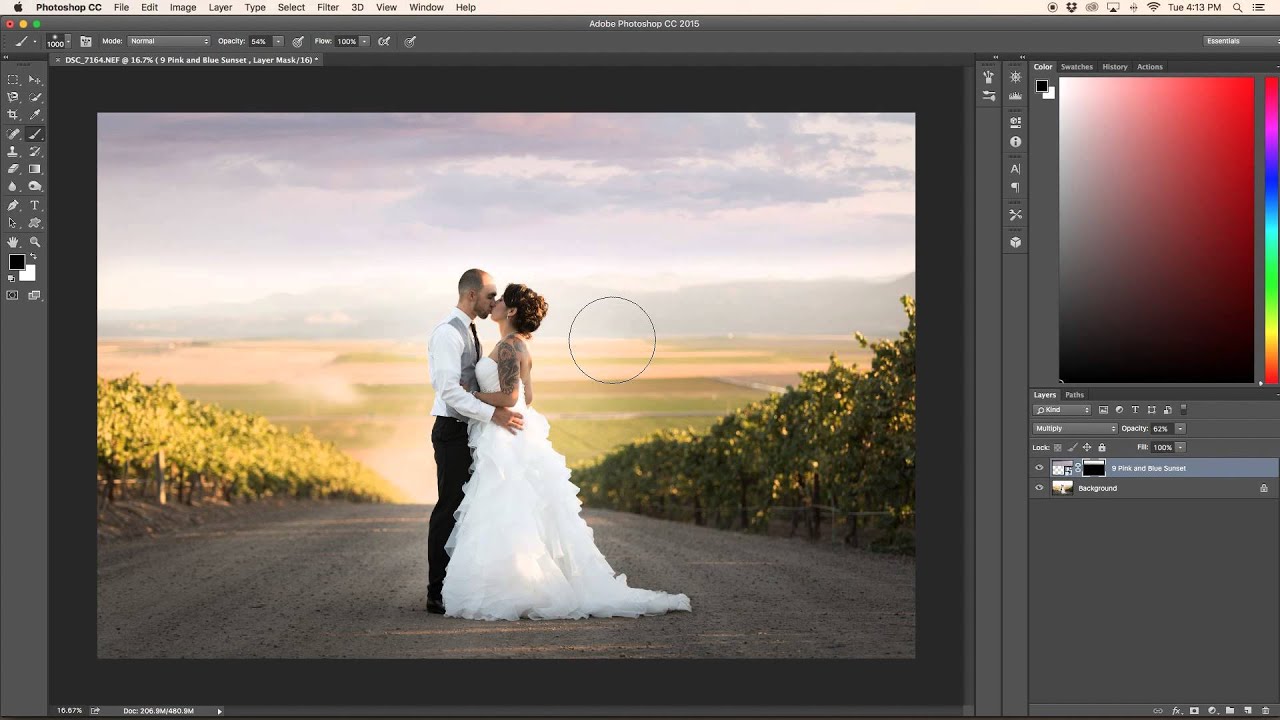This screenshot has height=720, width=1280.
Task: Toggle the Brush panel button in options bar
Action: click(85, 41)
